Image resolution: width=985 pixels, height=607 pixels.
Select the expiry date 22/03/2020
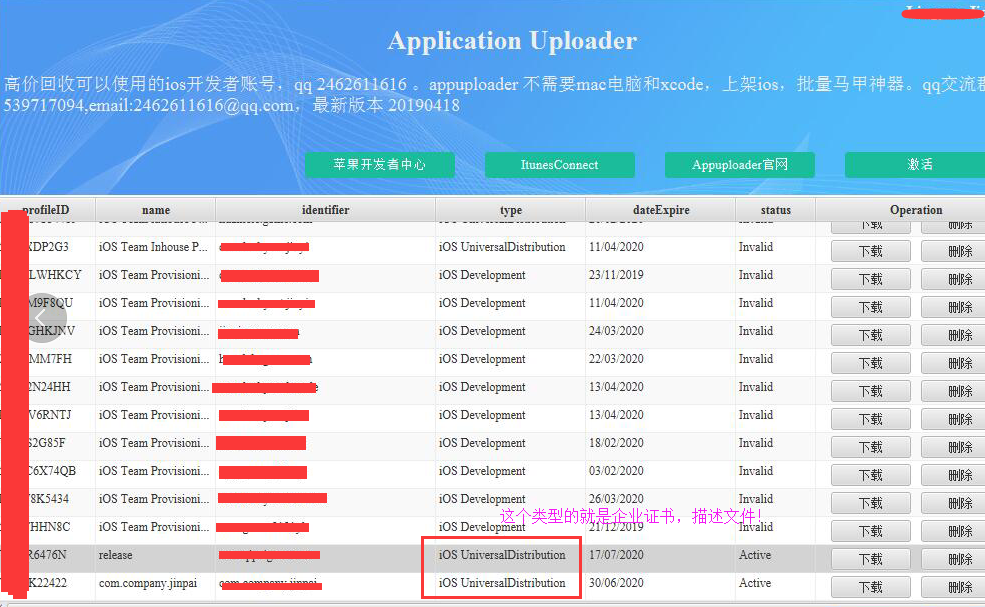[x=616, y=359]
